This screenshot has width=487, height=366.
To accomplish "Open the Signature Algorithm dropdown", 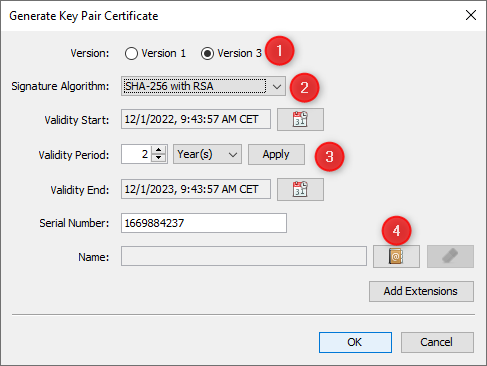I will (x=203, y=86).
